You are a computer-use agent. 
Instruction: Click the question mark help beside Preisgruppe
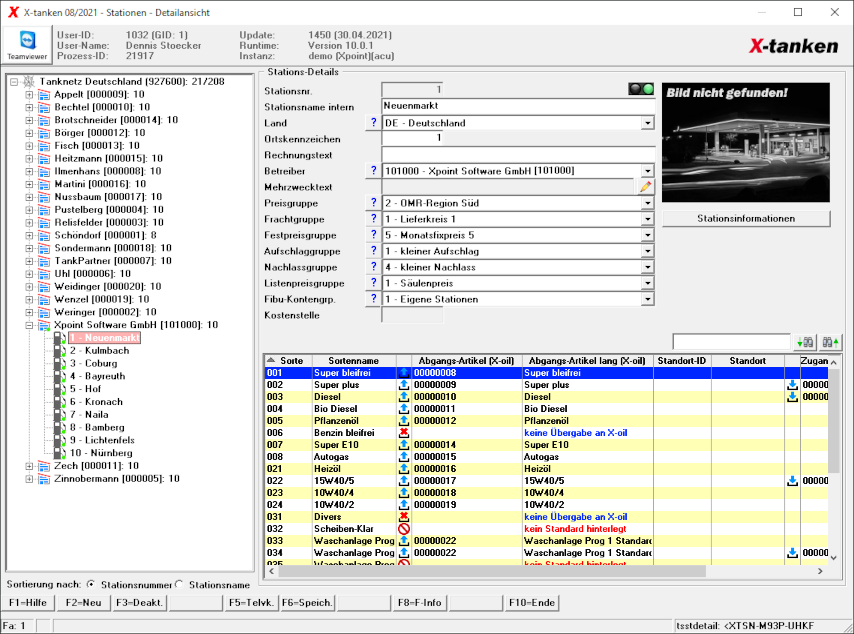click(373, 203)
